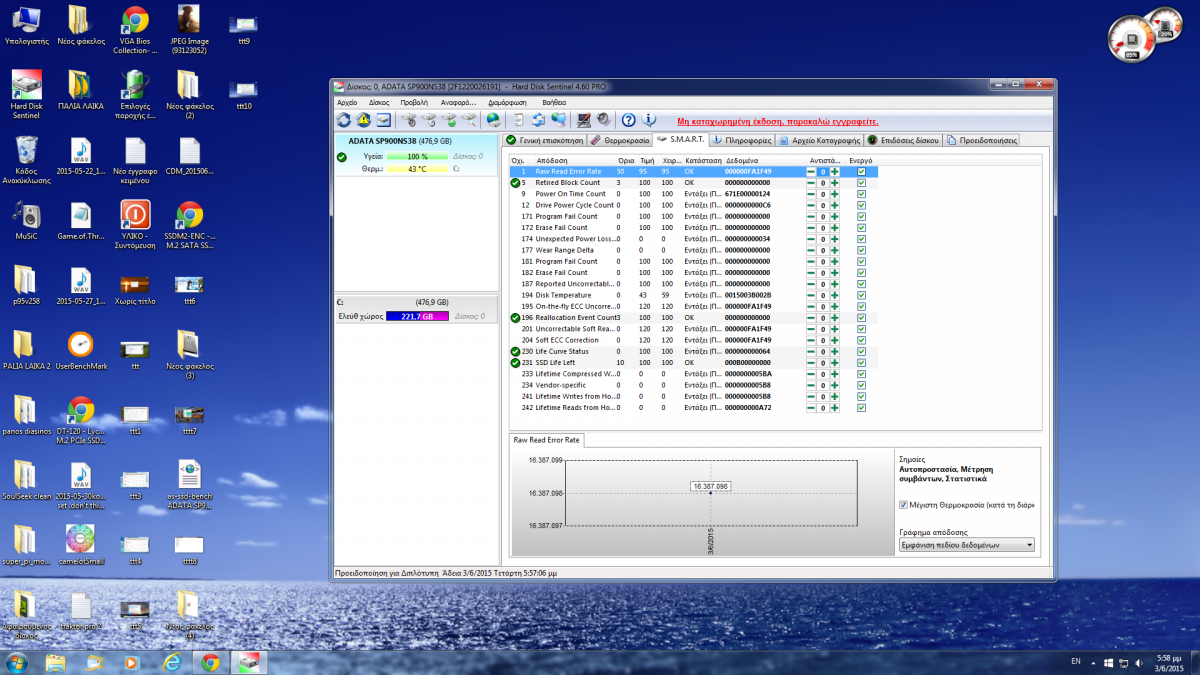
Task: Open the Δίσκος menu
Action: coord(379,102)
